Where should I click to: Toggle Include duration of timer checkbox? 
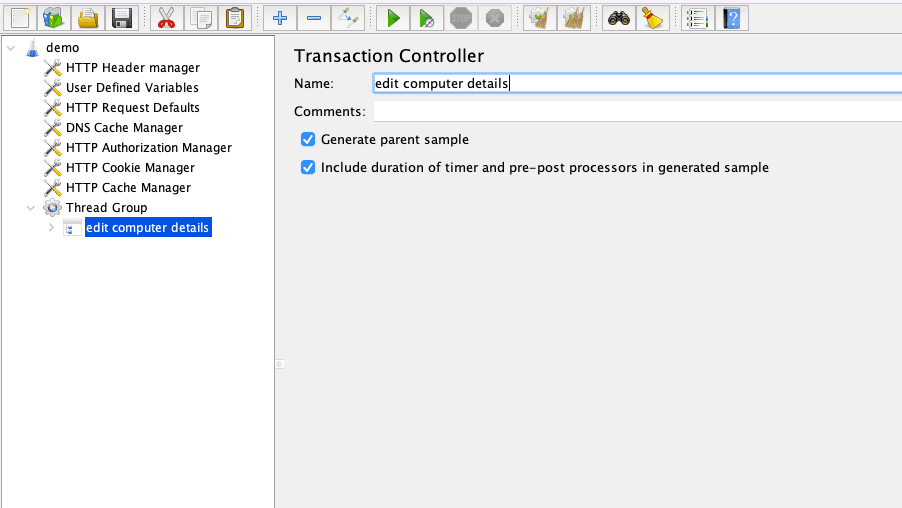coord(308,167)
